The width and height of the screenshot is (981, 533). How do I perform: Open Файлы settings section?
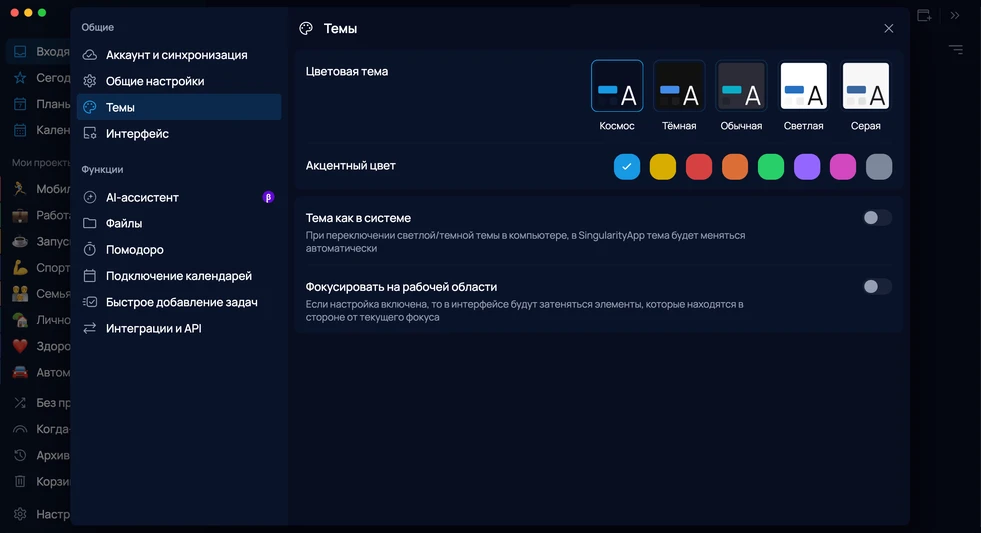[x=179, y=223]
